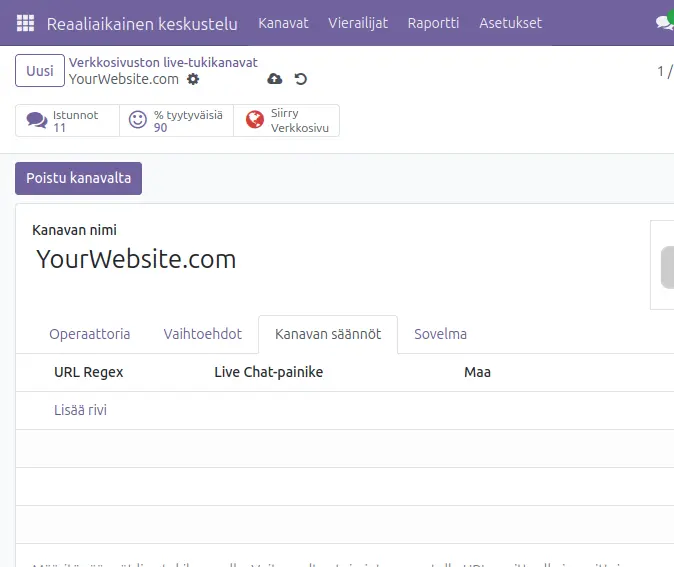Open the main apps grid menu
Image resolution: width=674 pixels, height=567 pixels.
tap(25, 23)
